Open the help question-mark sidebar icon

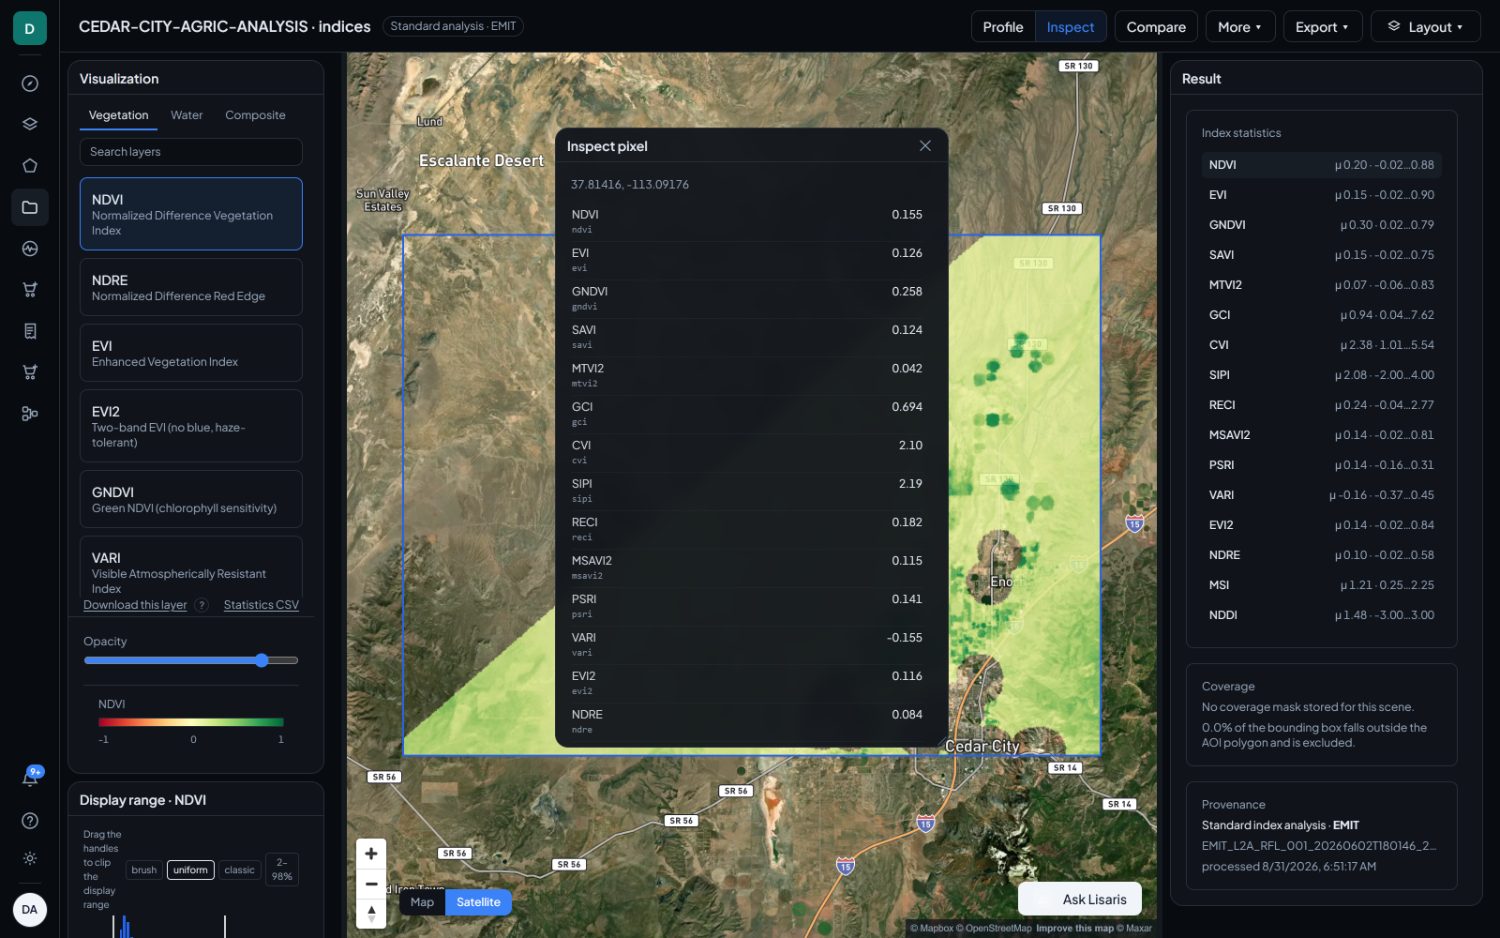point(30,820)
